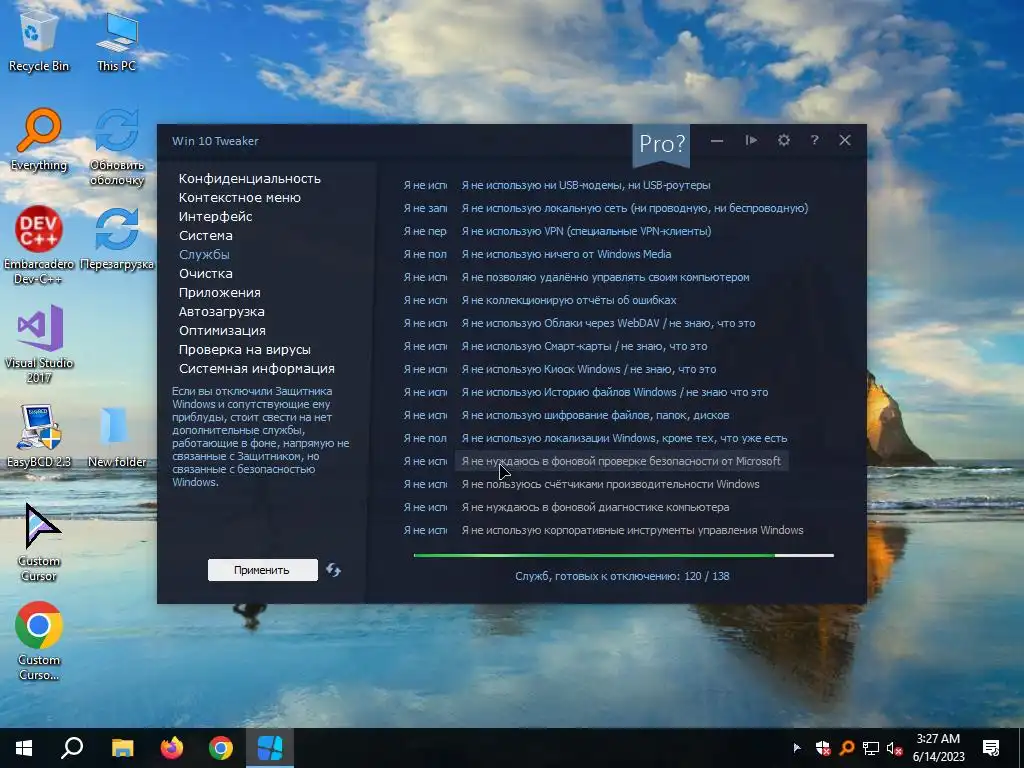The width and height of the screenshot is (1024, 768).
Task: Toggle счётчиками производительности Windows option
Action: click(x=611, y=484)
